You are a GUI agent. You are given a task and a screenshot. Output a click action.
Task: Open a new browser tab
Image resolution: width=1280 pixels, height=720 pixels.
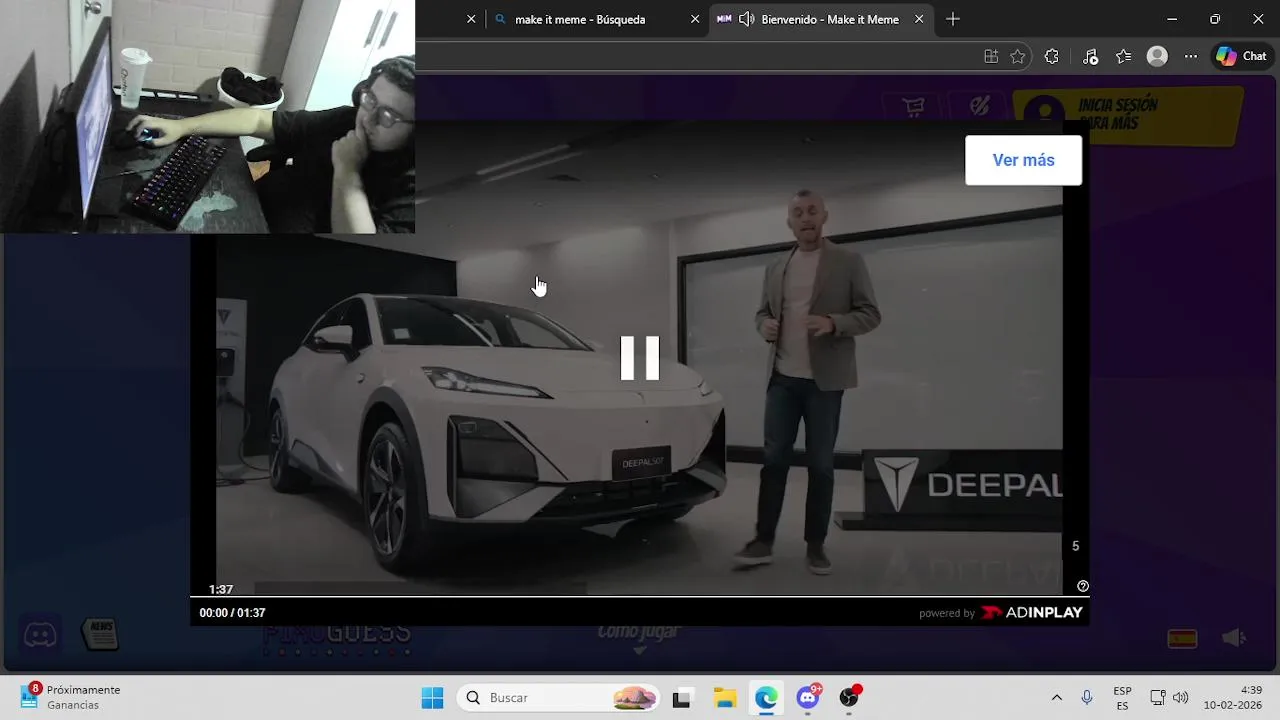coord(953,19)
